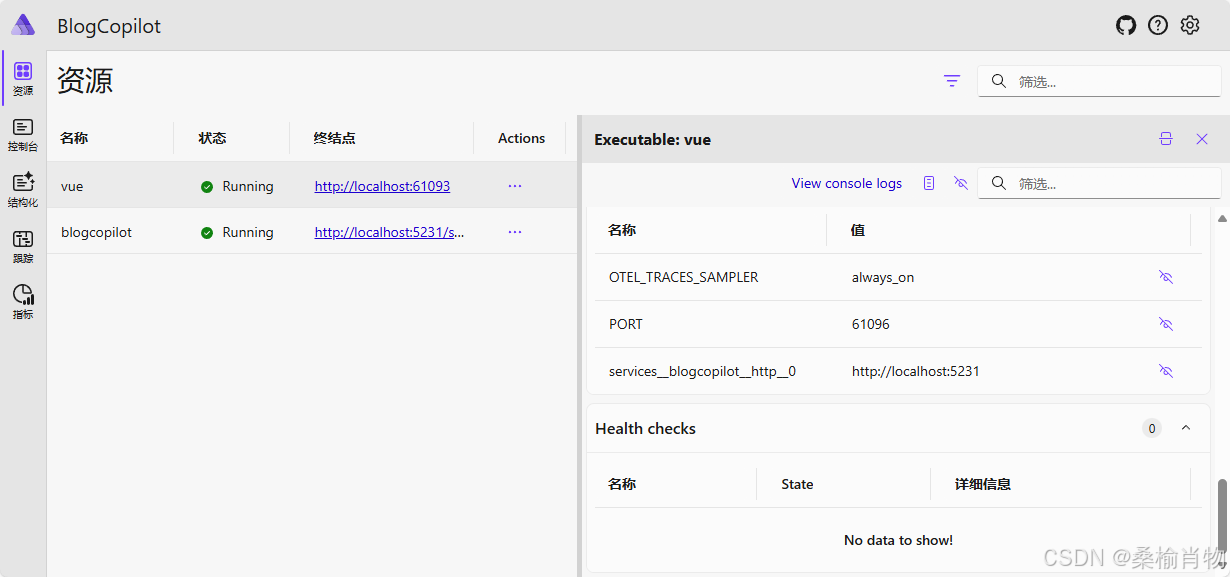The image size is (1230, 577).
Task: Open the help question-mark icon
Action: tap(1158, 25)
